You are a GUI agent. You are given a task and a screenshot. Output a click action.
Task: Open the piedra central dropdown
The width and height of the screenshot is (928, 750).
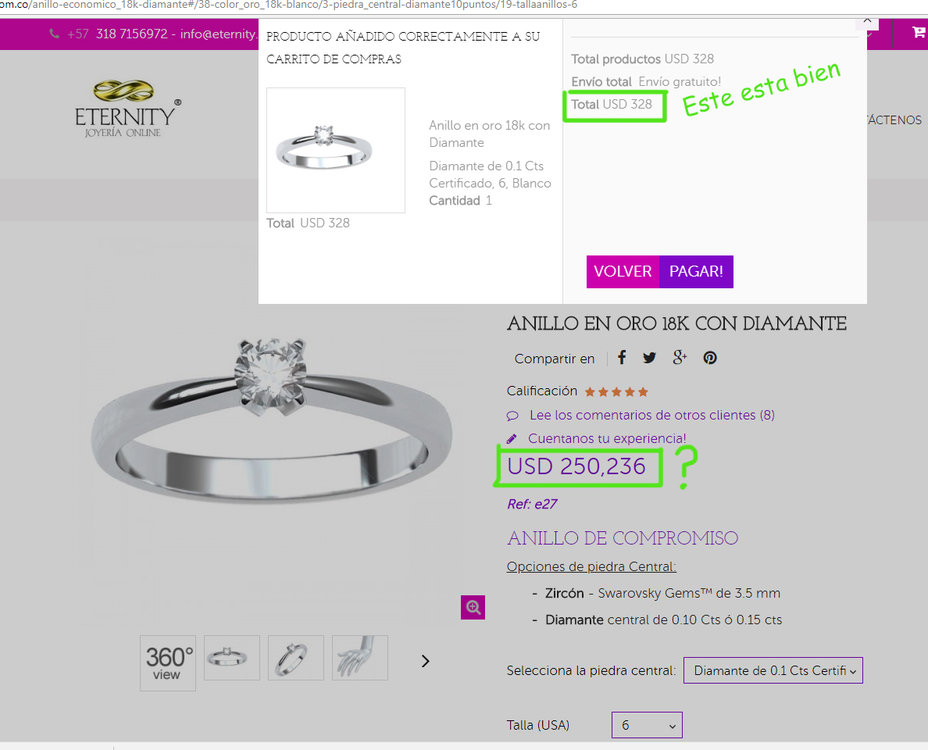(x=773, y=671)
